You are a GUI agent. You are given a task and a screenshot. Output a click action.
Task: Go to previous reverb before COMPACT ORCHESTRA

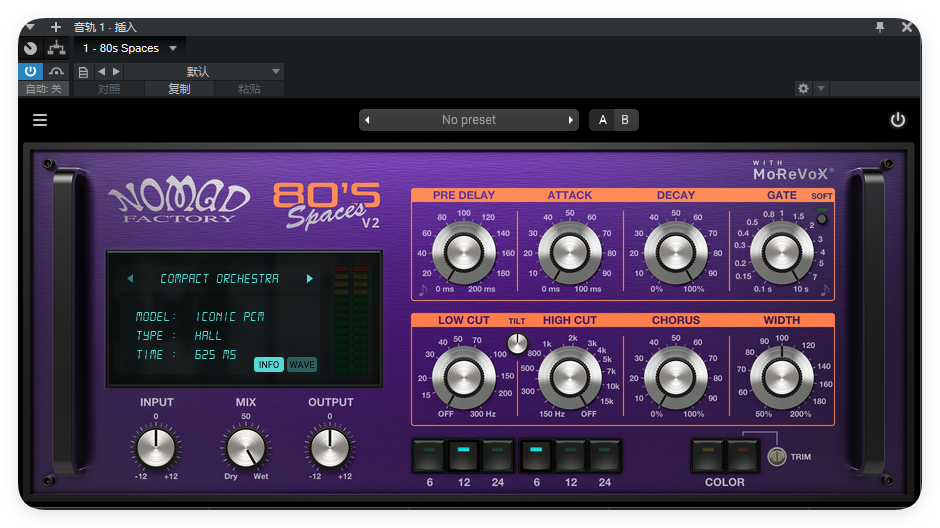(x=130, y=279)
